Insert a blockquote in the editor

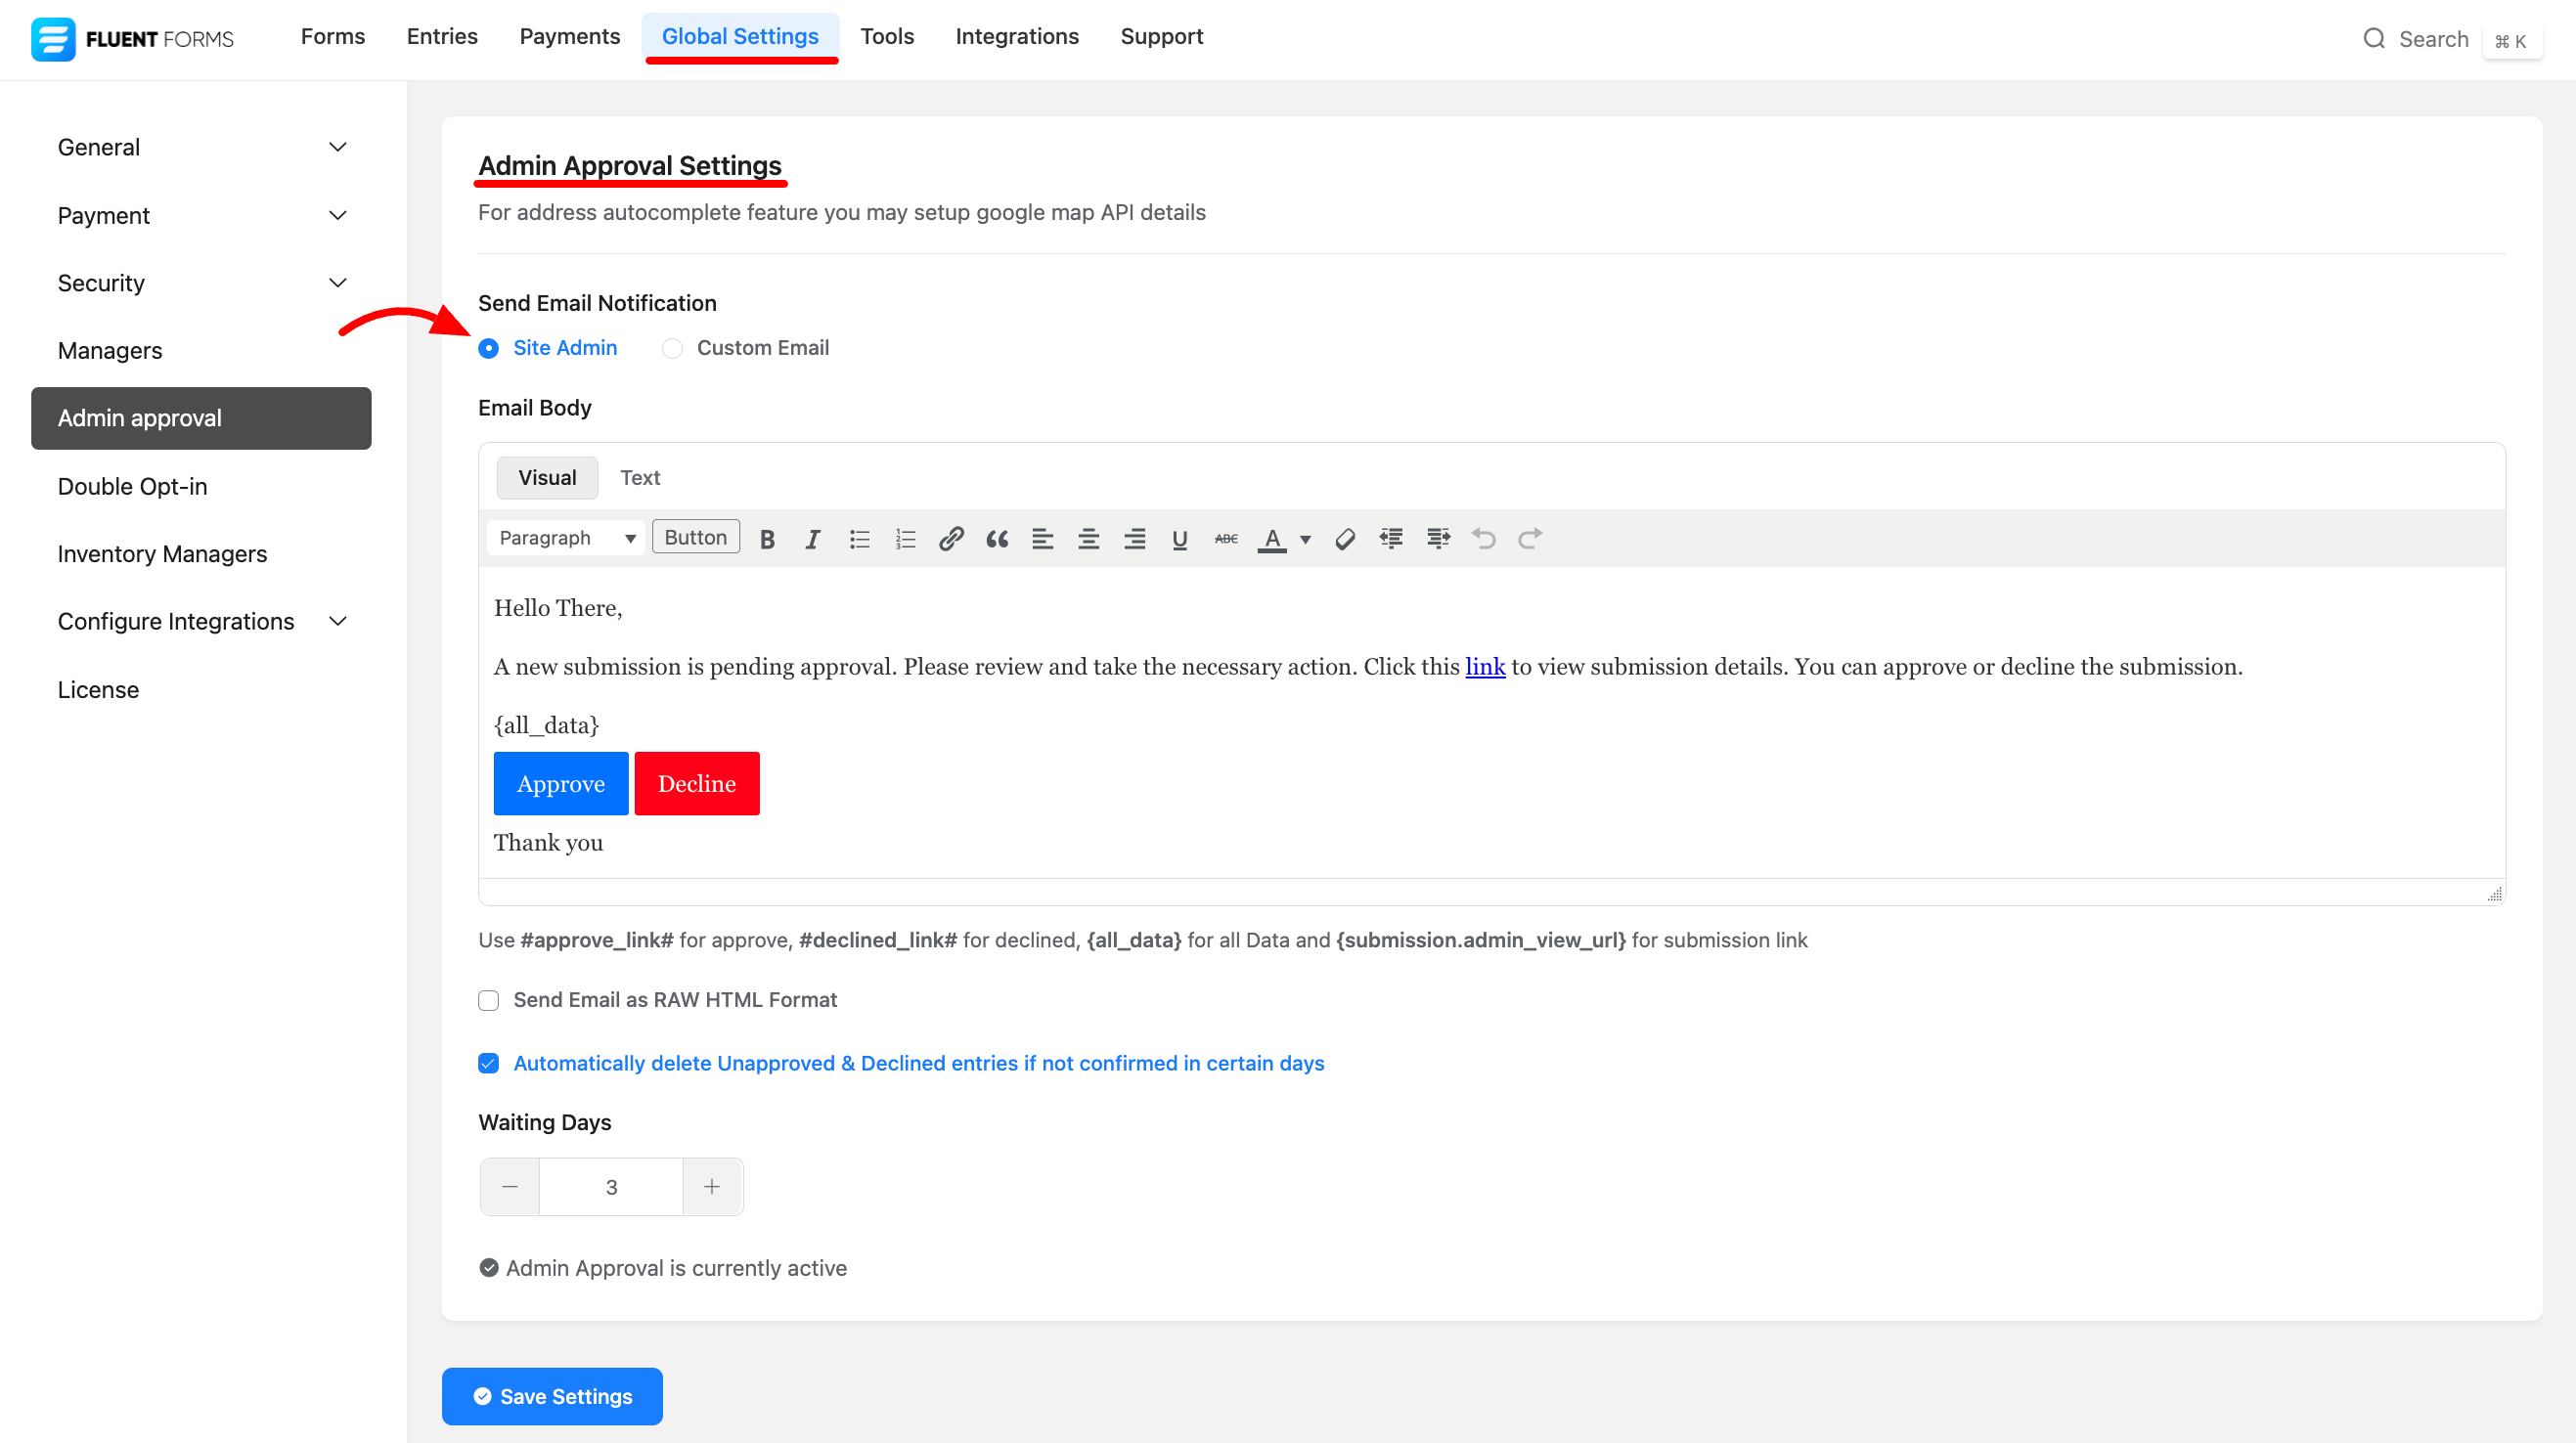click(996, 539)
